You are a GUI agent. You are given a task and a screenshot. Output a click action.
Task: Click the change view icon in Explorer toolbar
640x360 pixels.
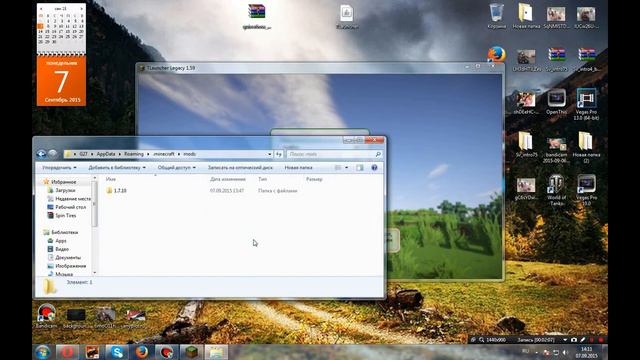[x=338, y=168]
